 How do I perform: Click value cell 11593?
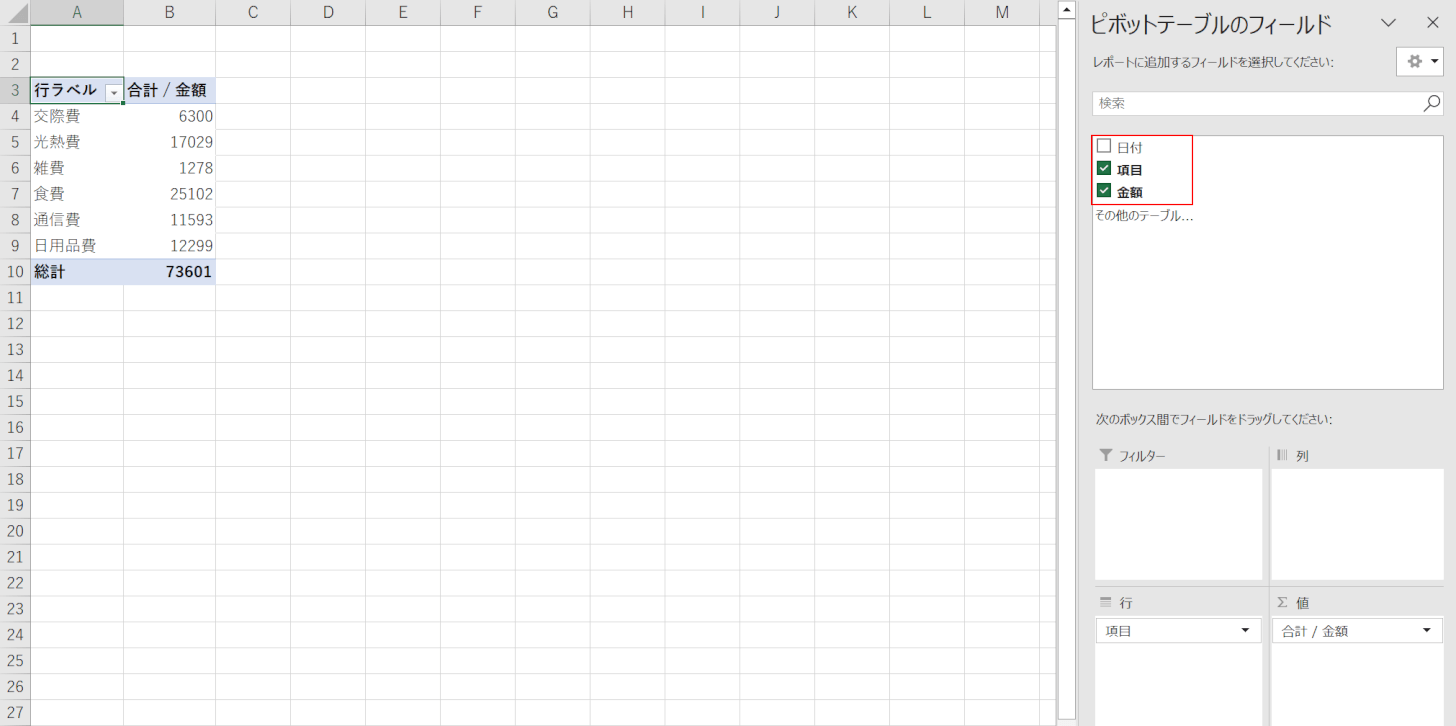(170, 220)
